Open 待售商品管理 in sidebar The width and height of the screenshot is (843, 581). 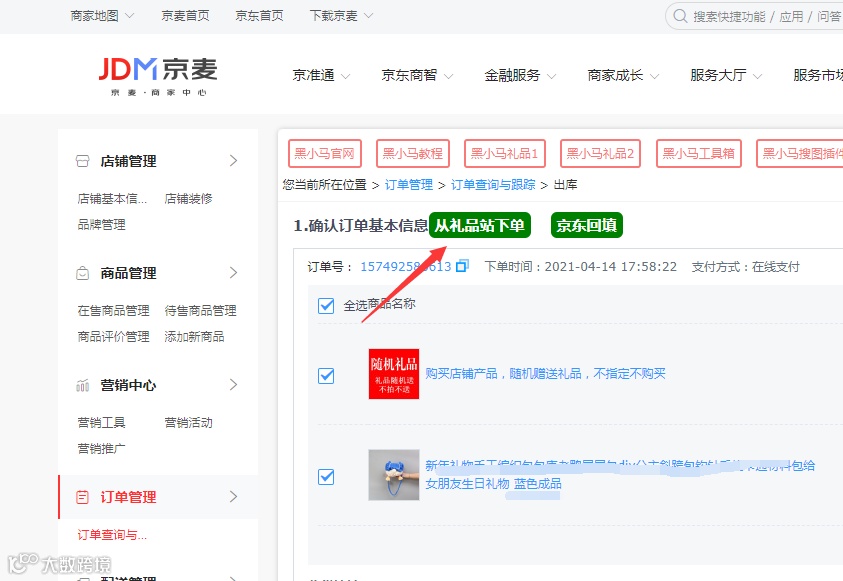point(201,311)
